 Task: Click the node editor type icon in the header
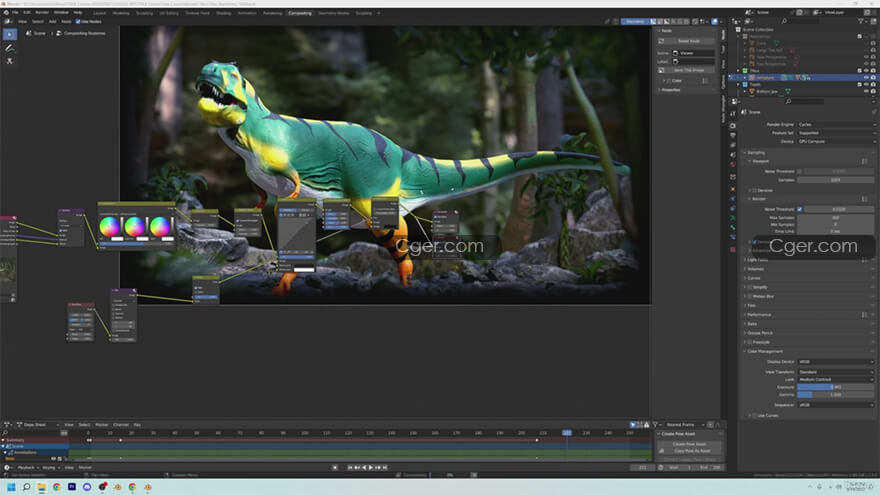[x=7, y=21]
